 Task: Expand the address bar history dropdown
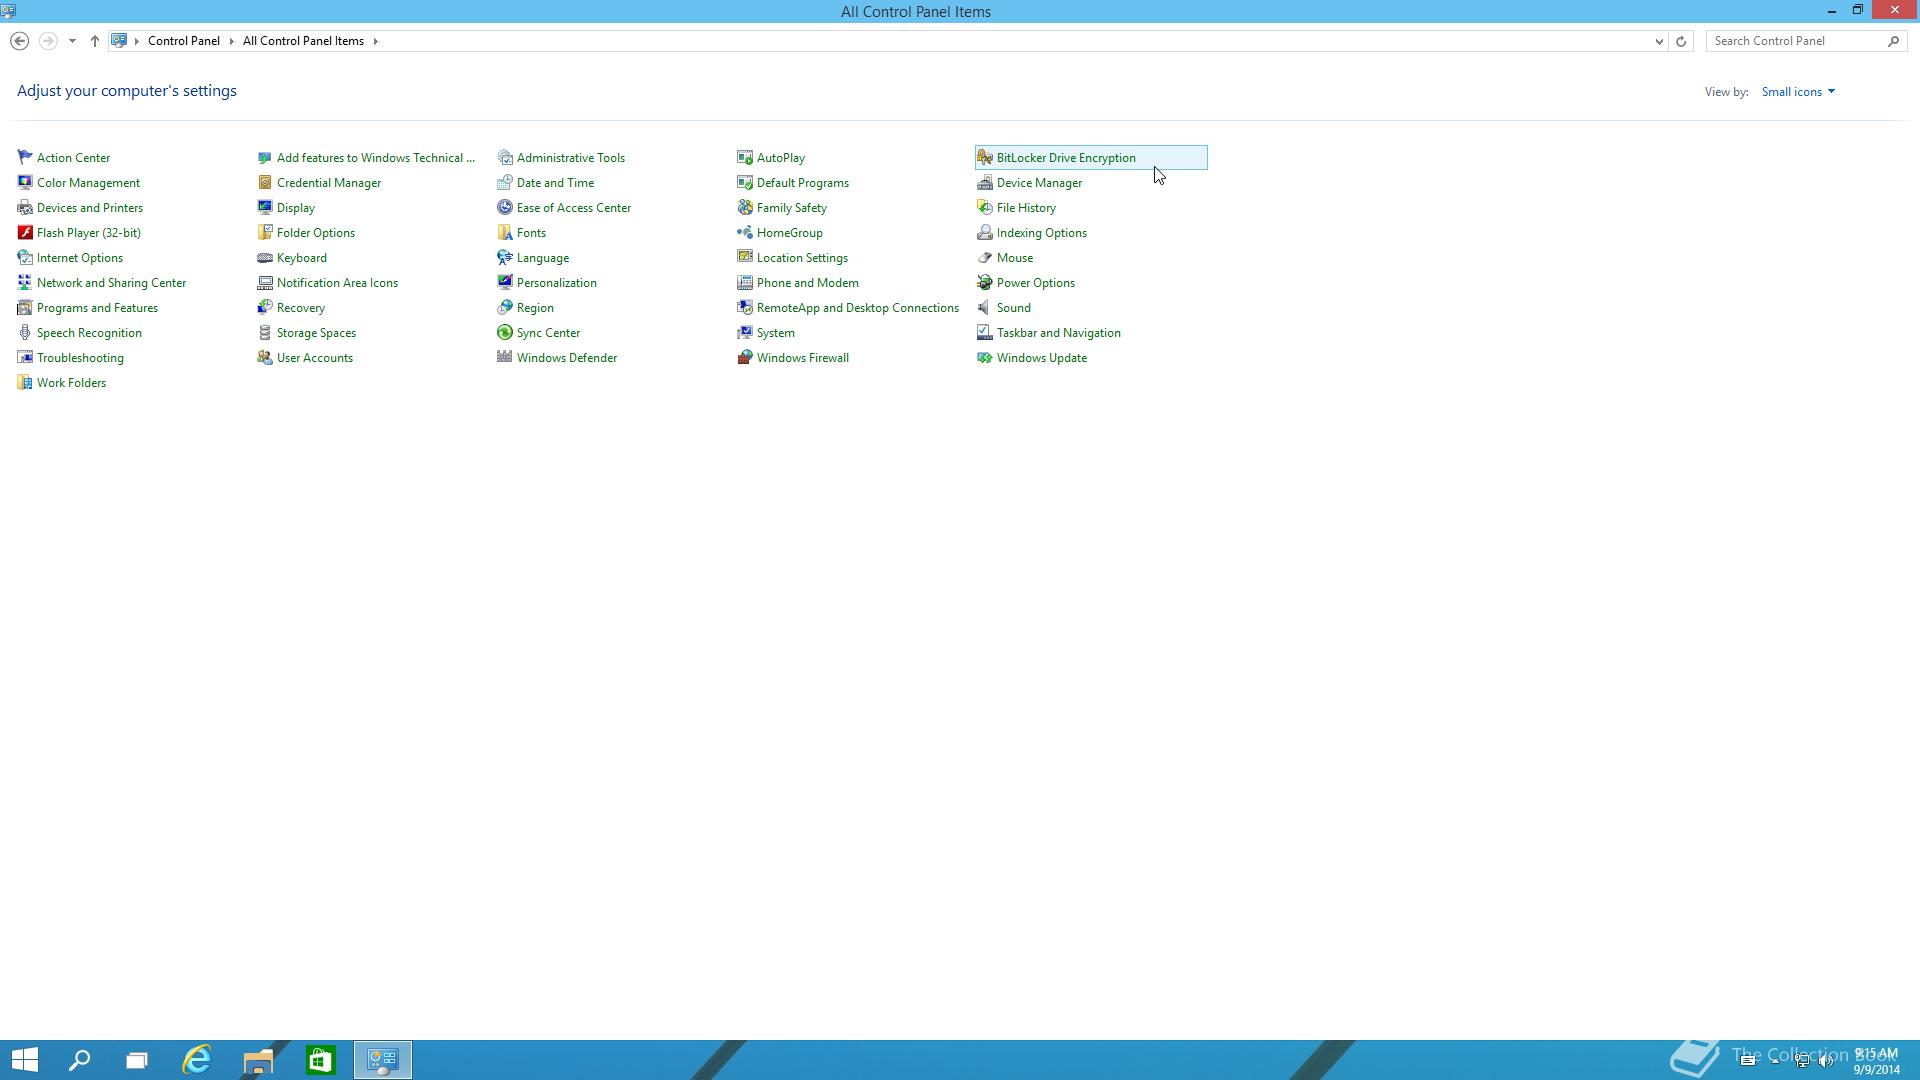pos(1659,41)
